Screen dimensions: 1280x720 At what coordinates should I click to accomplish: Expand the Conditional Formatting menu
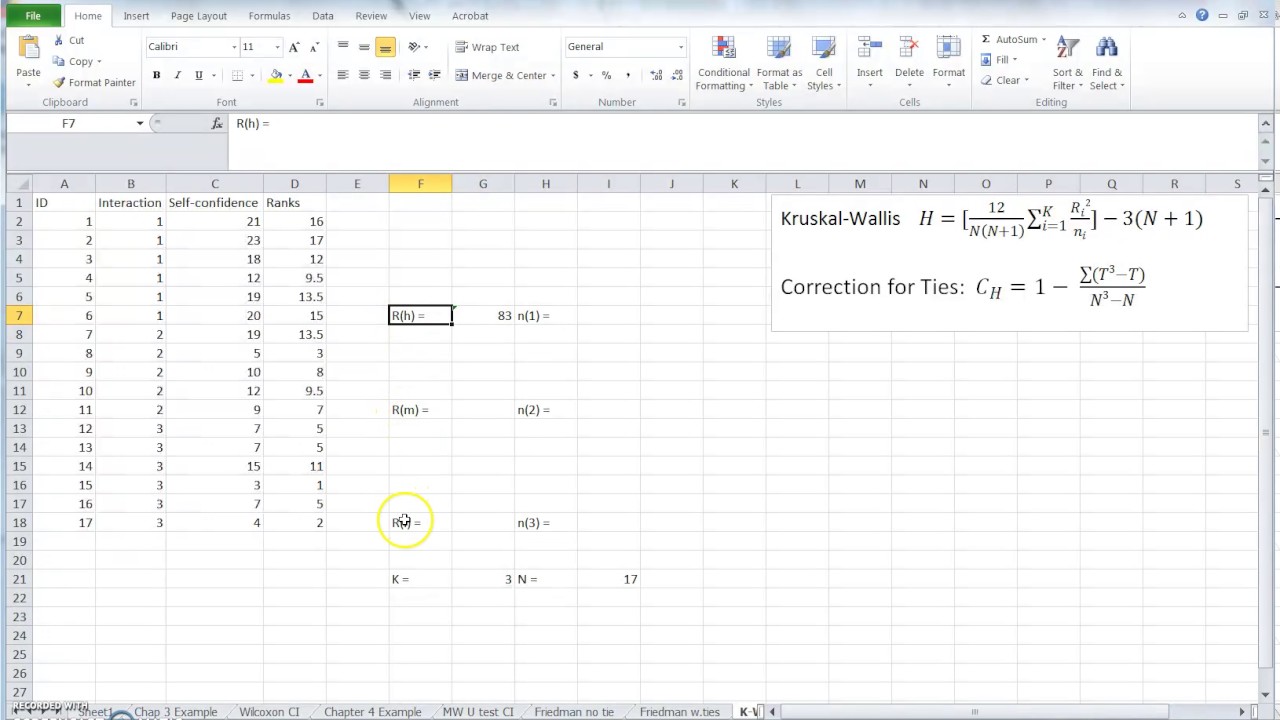pos(724,64)
